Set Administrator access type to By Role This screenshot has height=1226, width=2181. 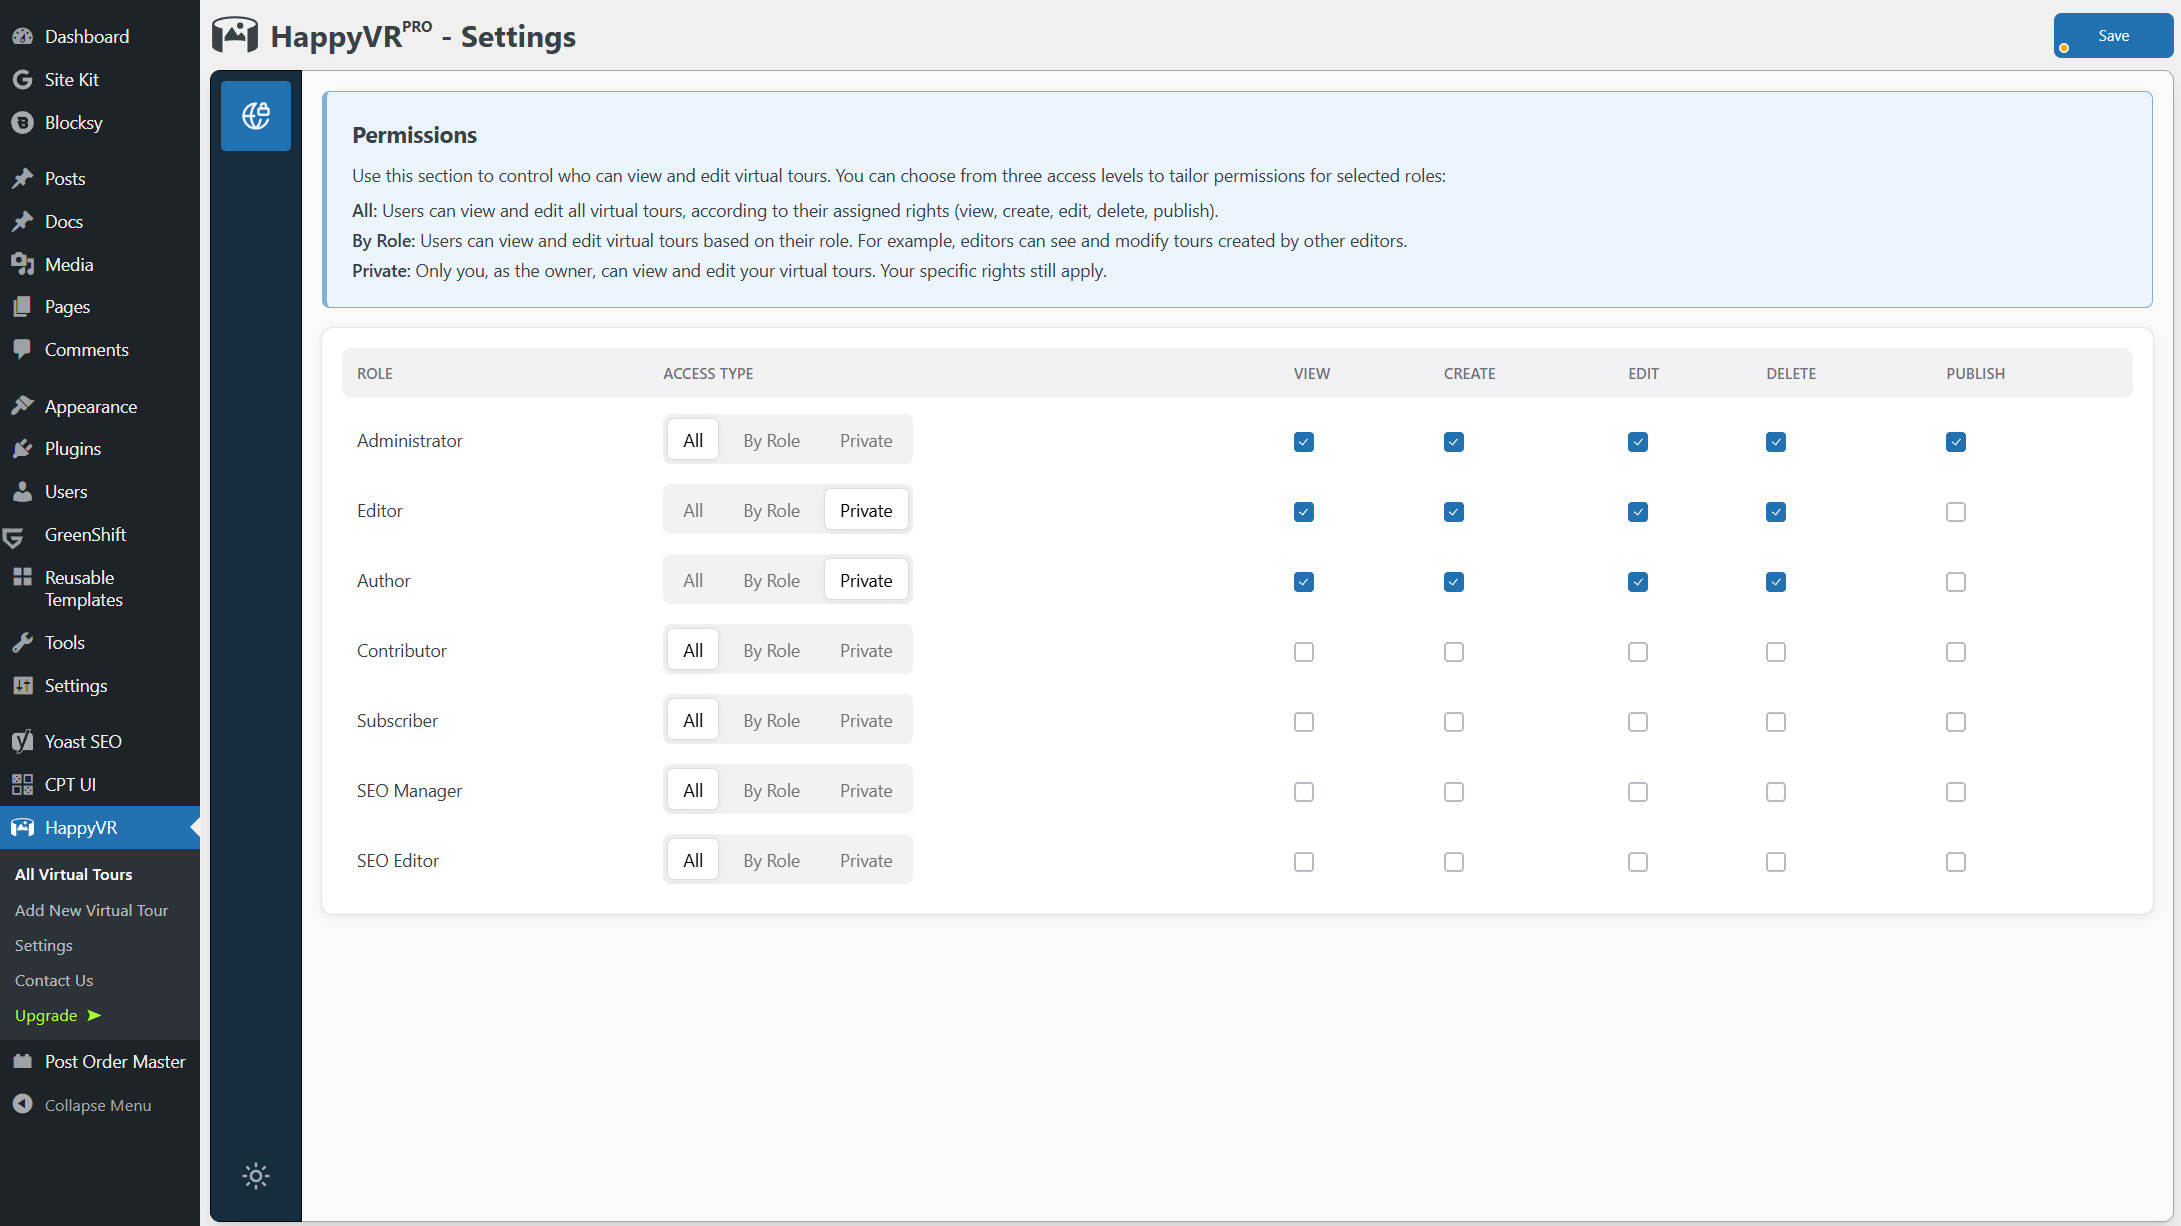[771, 441]
